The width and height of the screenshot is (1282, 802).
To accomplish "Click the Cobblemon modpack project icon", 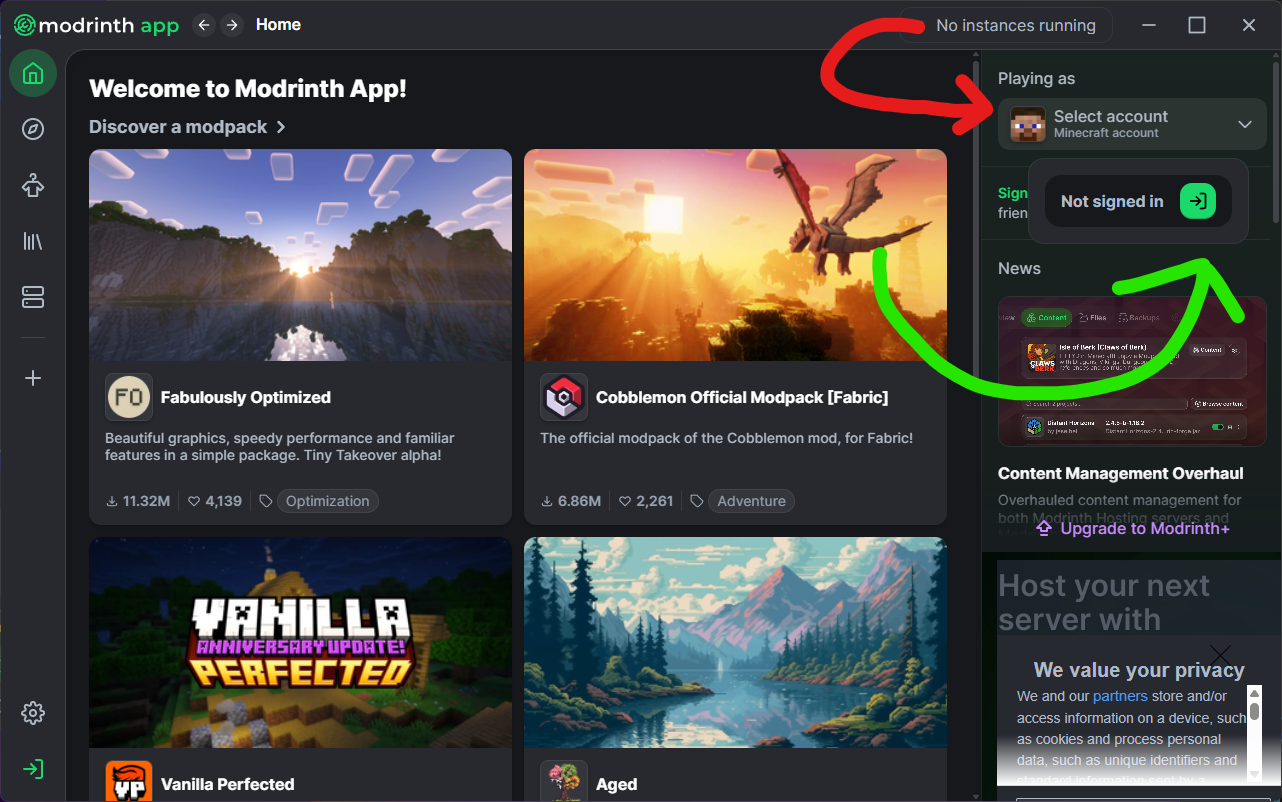I will (x=564, y=397).
